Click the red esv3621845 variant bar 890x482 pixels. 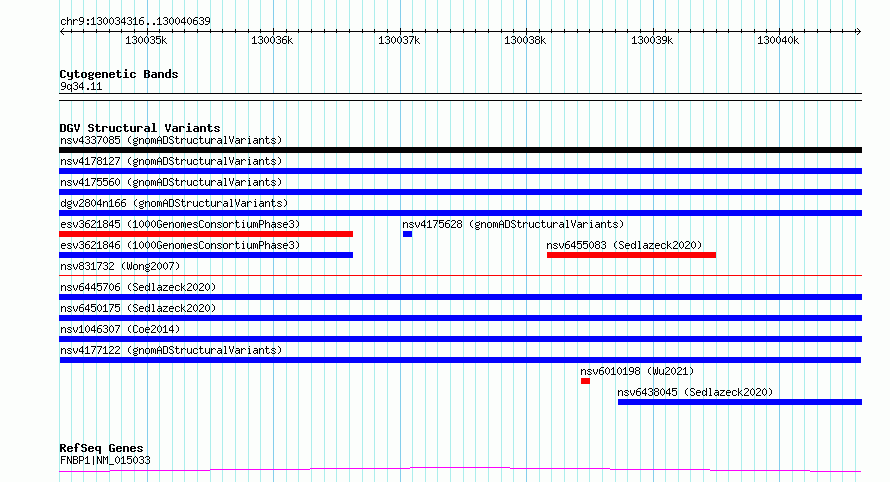click(206, 234)
